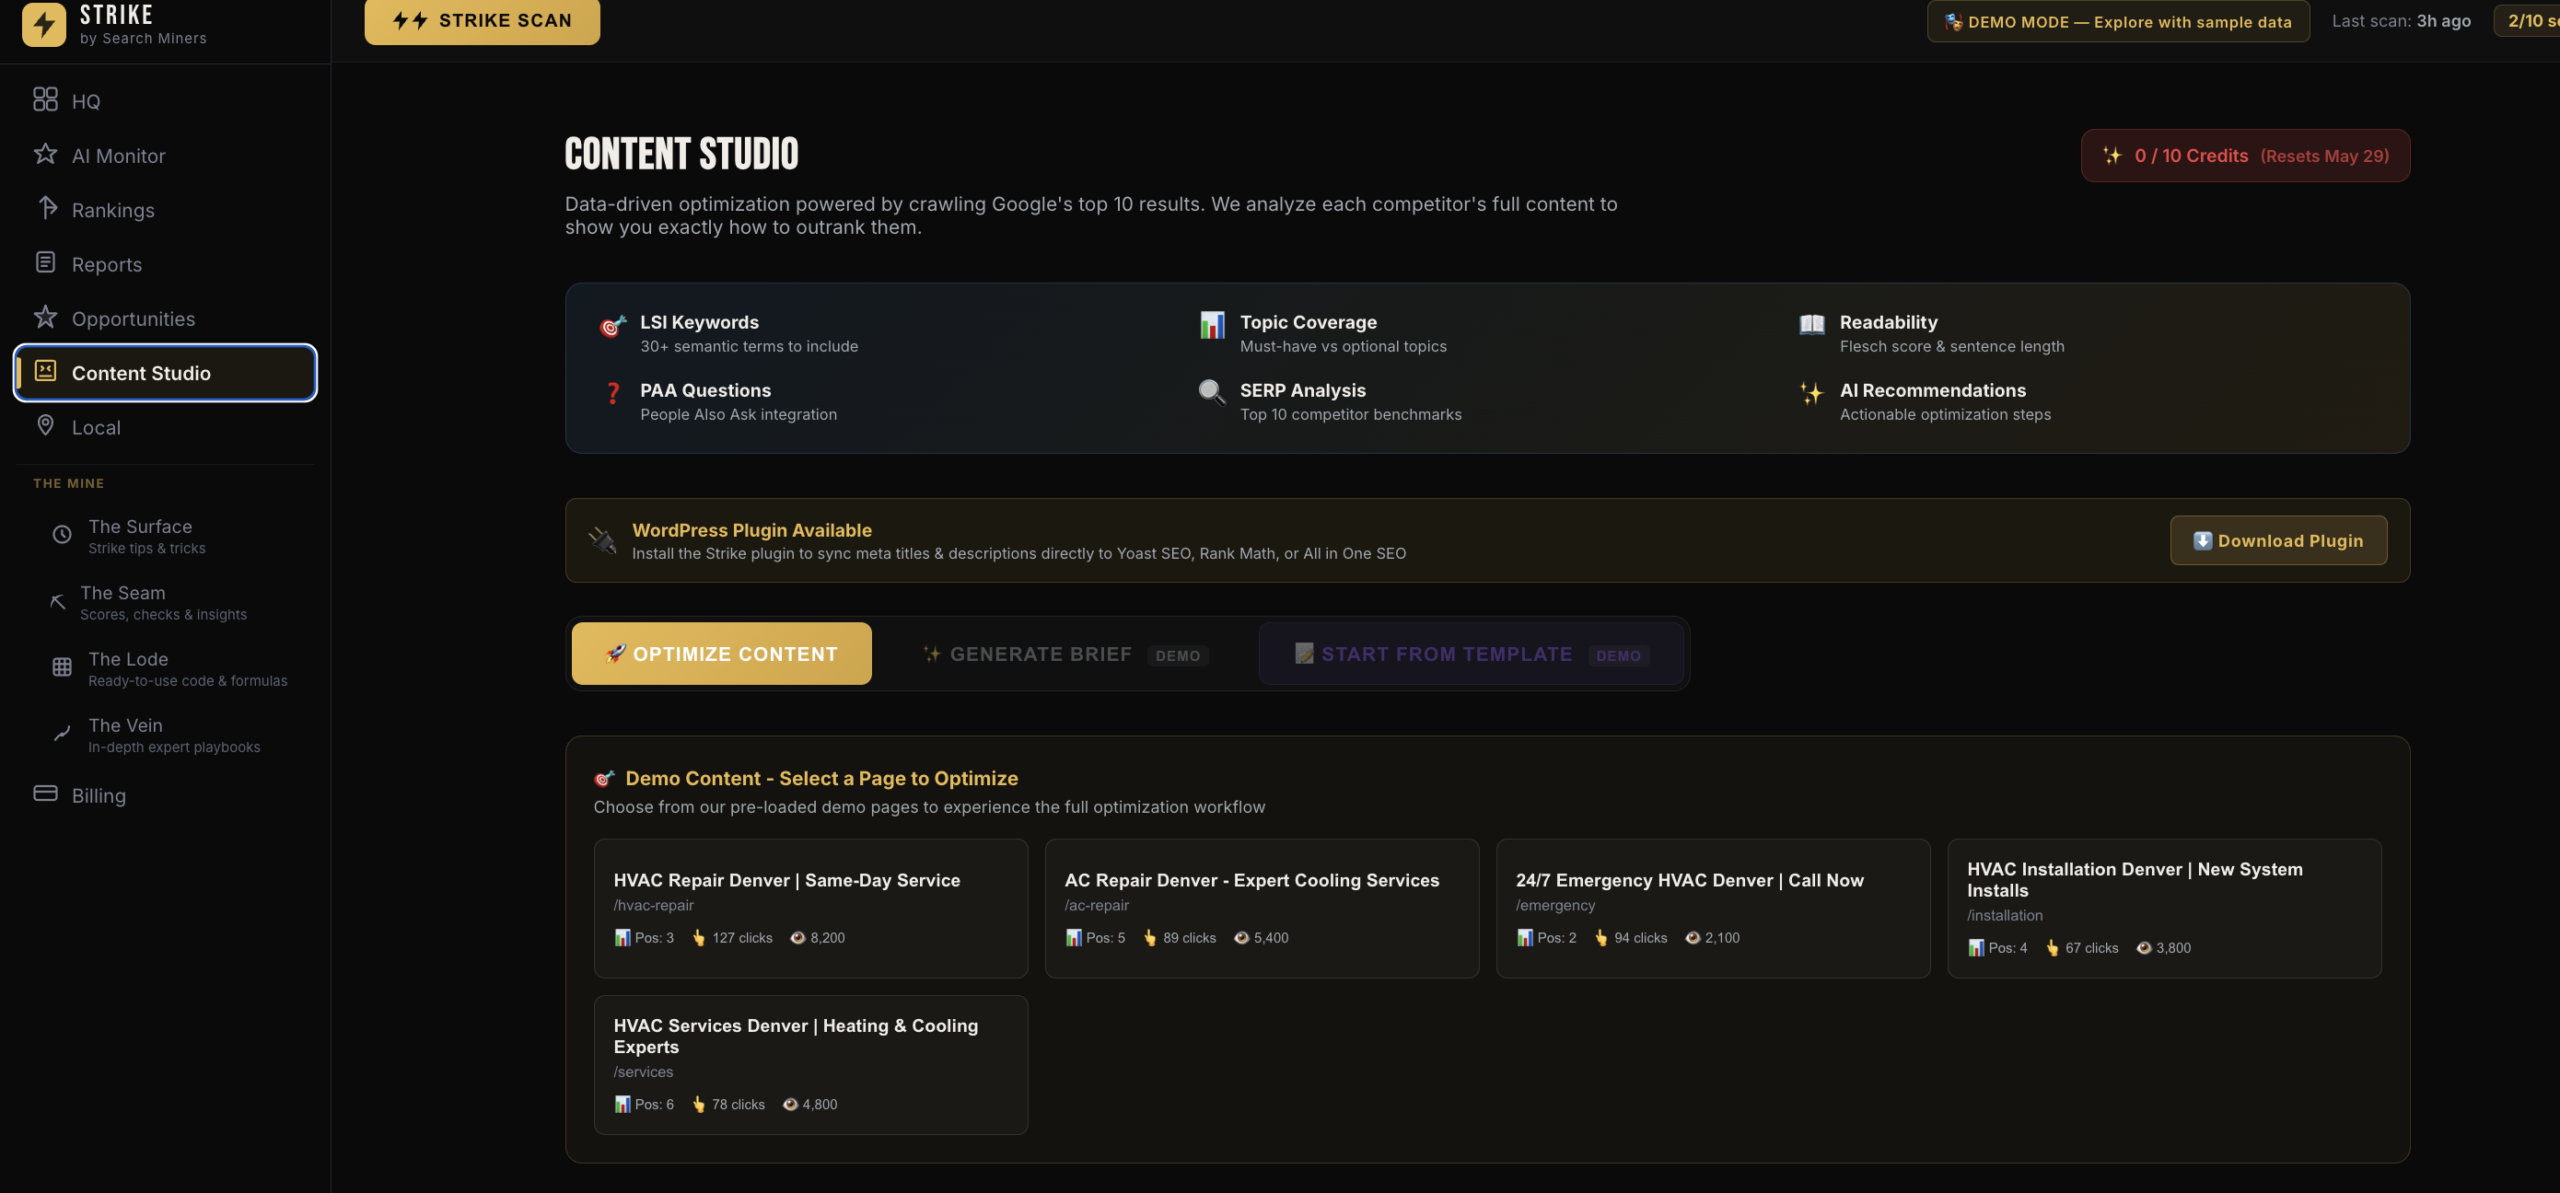Click the Topic Coverage bar chart icon

coord(1212,325)
